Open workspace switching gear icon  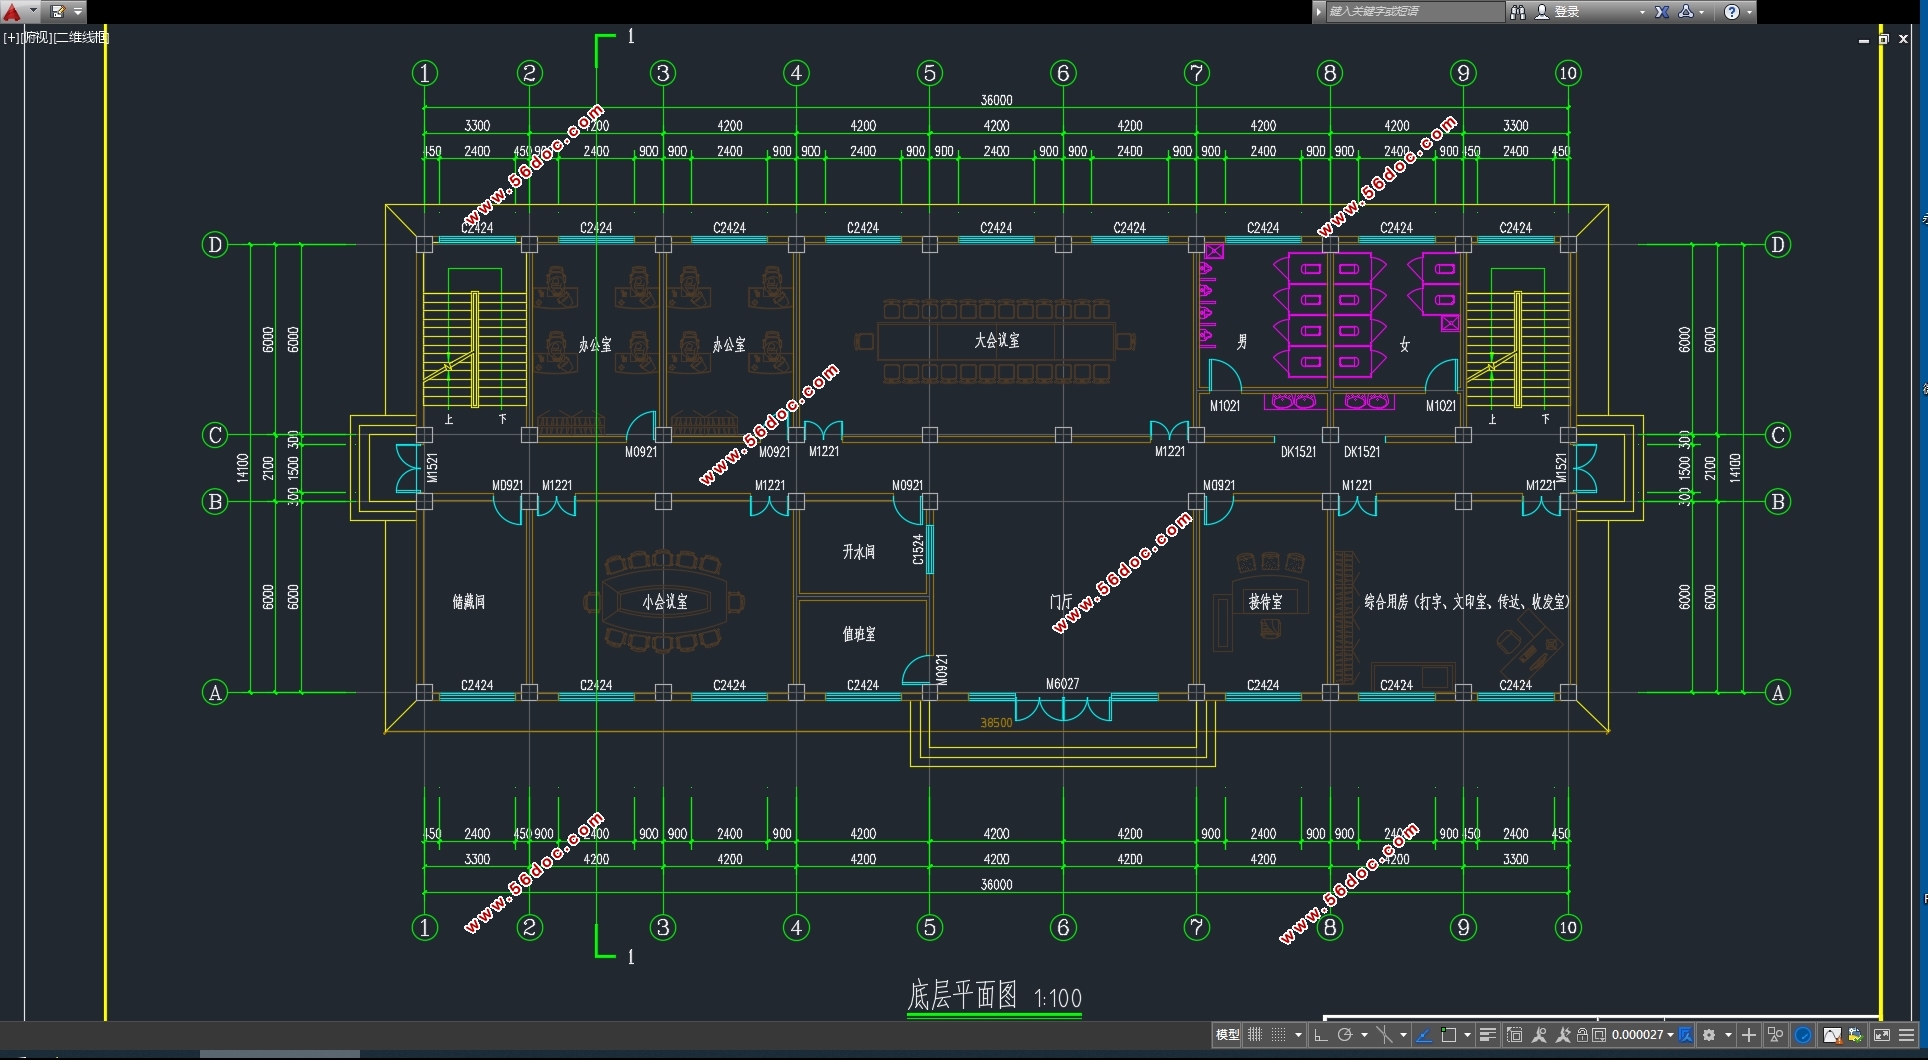pyautogui.click(x=1709, y=1035)
